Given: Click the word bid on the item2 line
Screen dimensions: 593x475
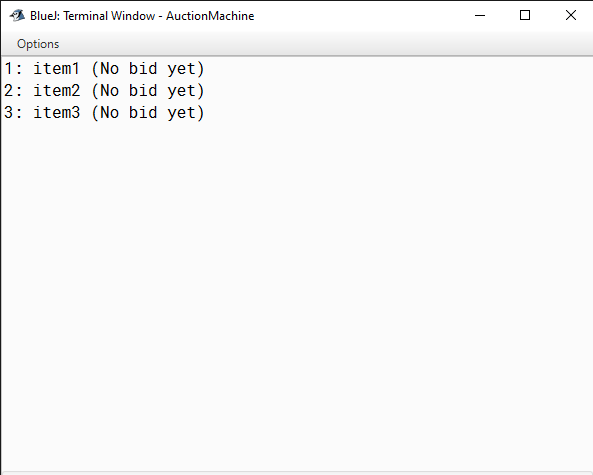Looking at the screenshot, I should point(143,91).
